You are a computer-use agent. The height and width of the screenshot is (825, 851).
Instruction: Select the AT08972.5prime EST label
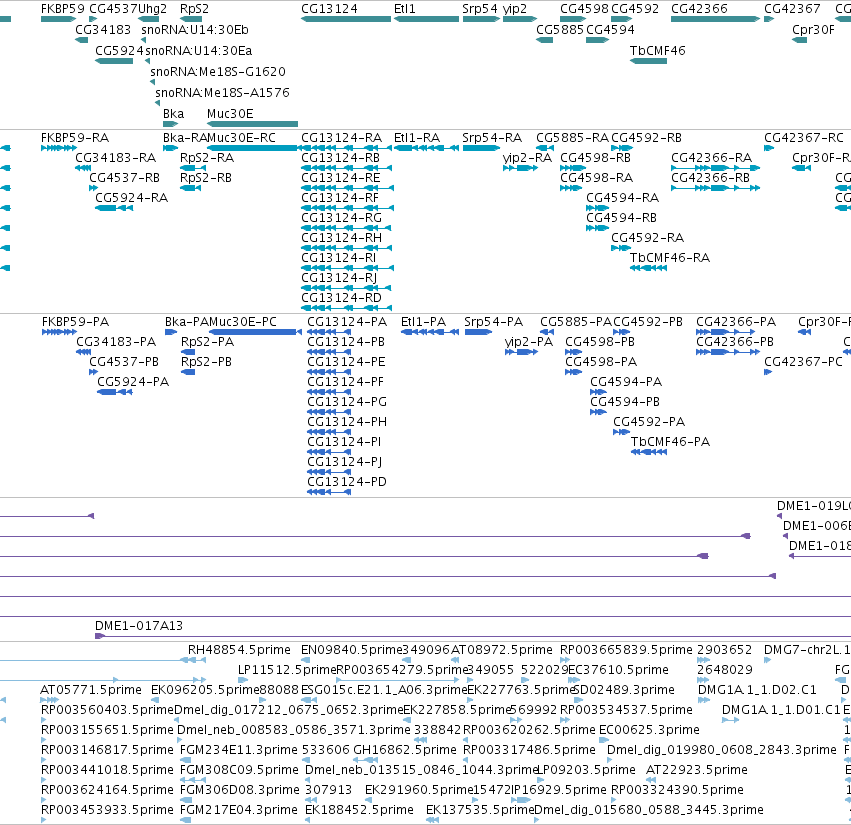[501, 650]
